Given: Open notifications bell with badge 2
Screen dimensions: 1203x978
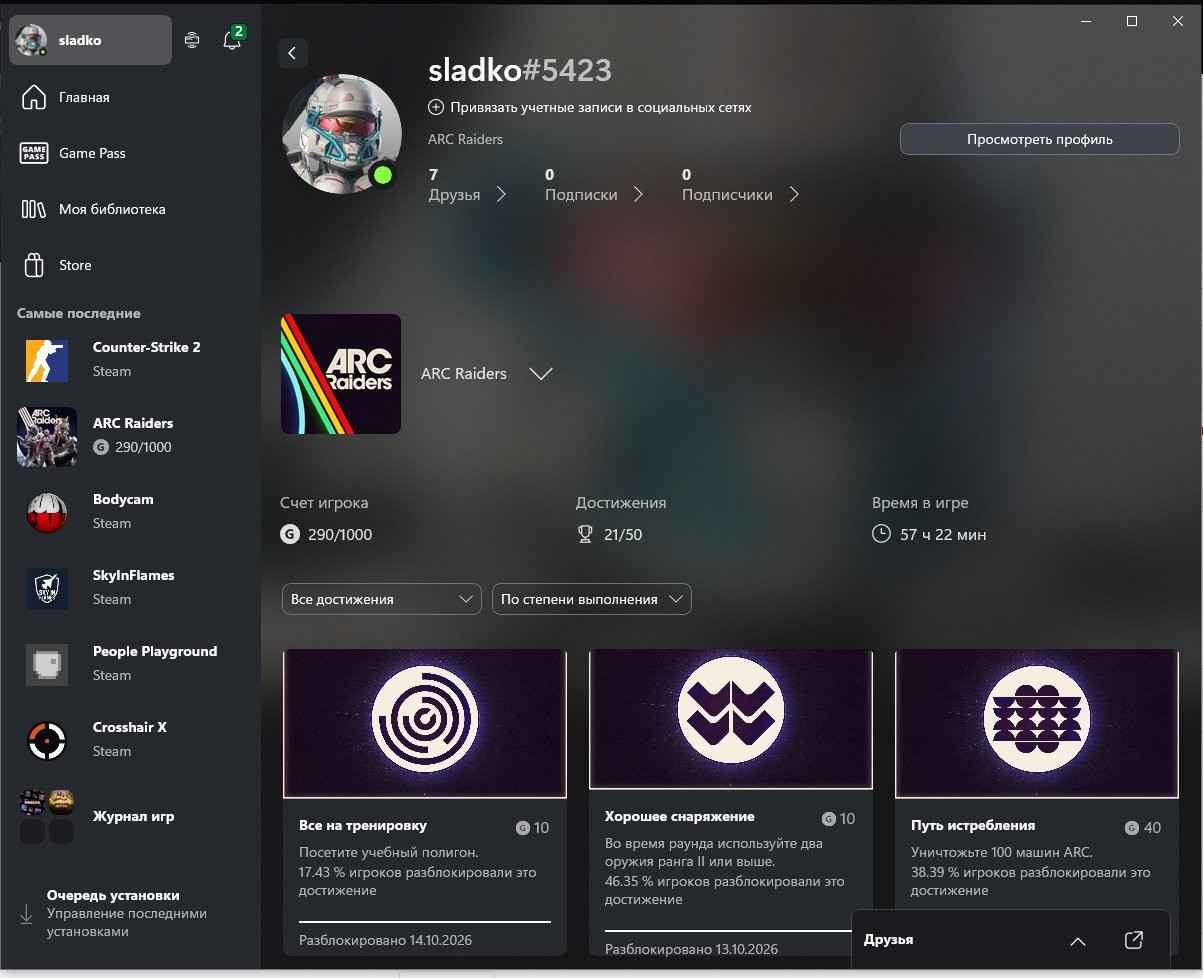Looking at the screenshot, I should (233, 40).
